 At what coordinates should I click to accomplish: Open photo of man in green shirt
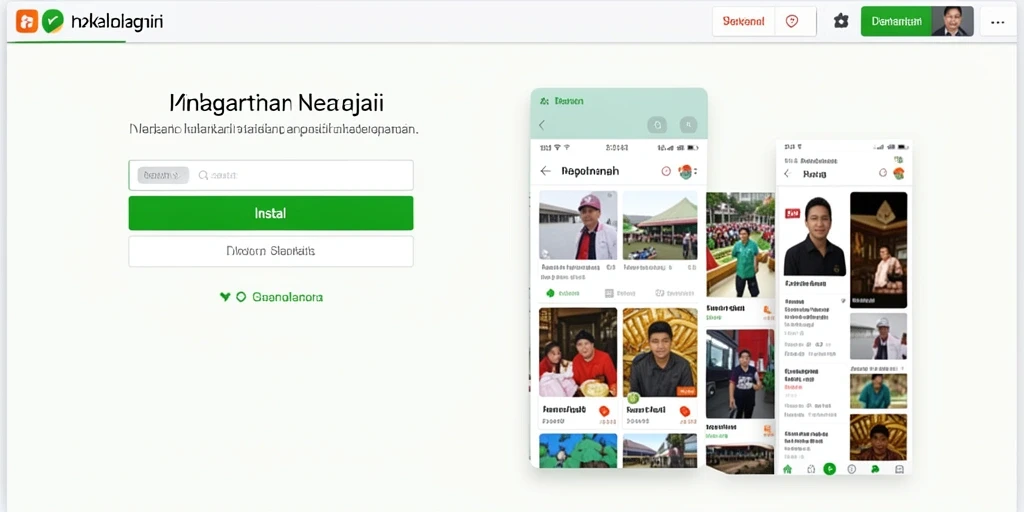pyautogui.click(x=741, y=245)
